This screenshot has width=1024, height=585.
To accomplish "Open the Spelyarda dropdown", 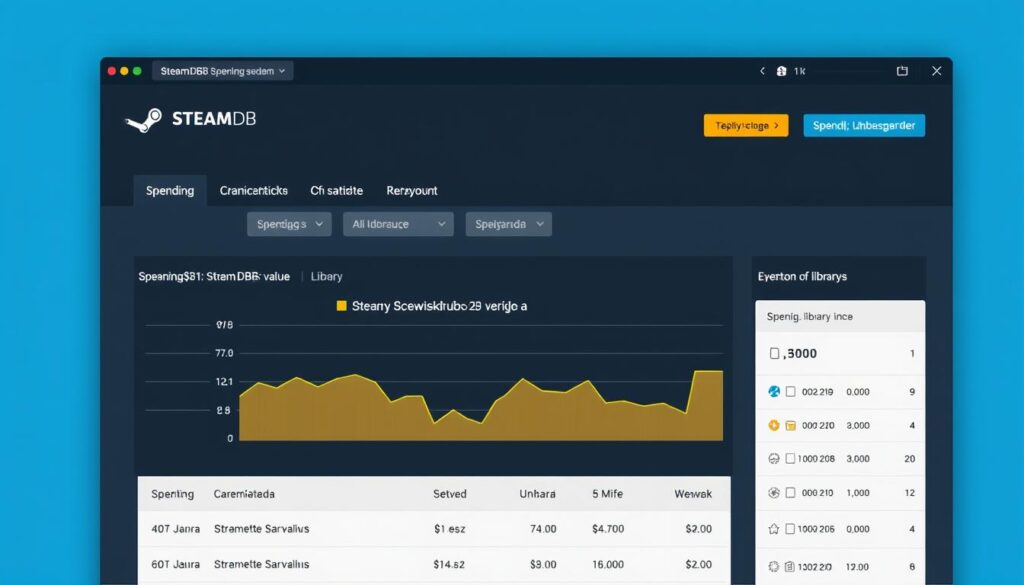I will point(508,224).
